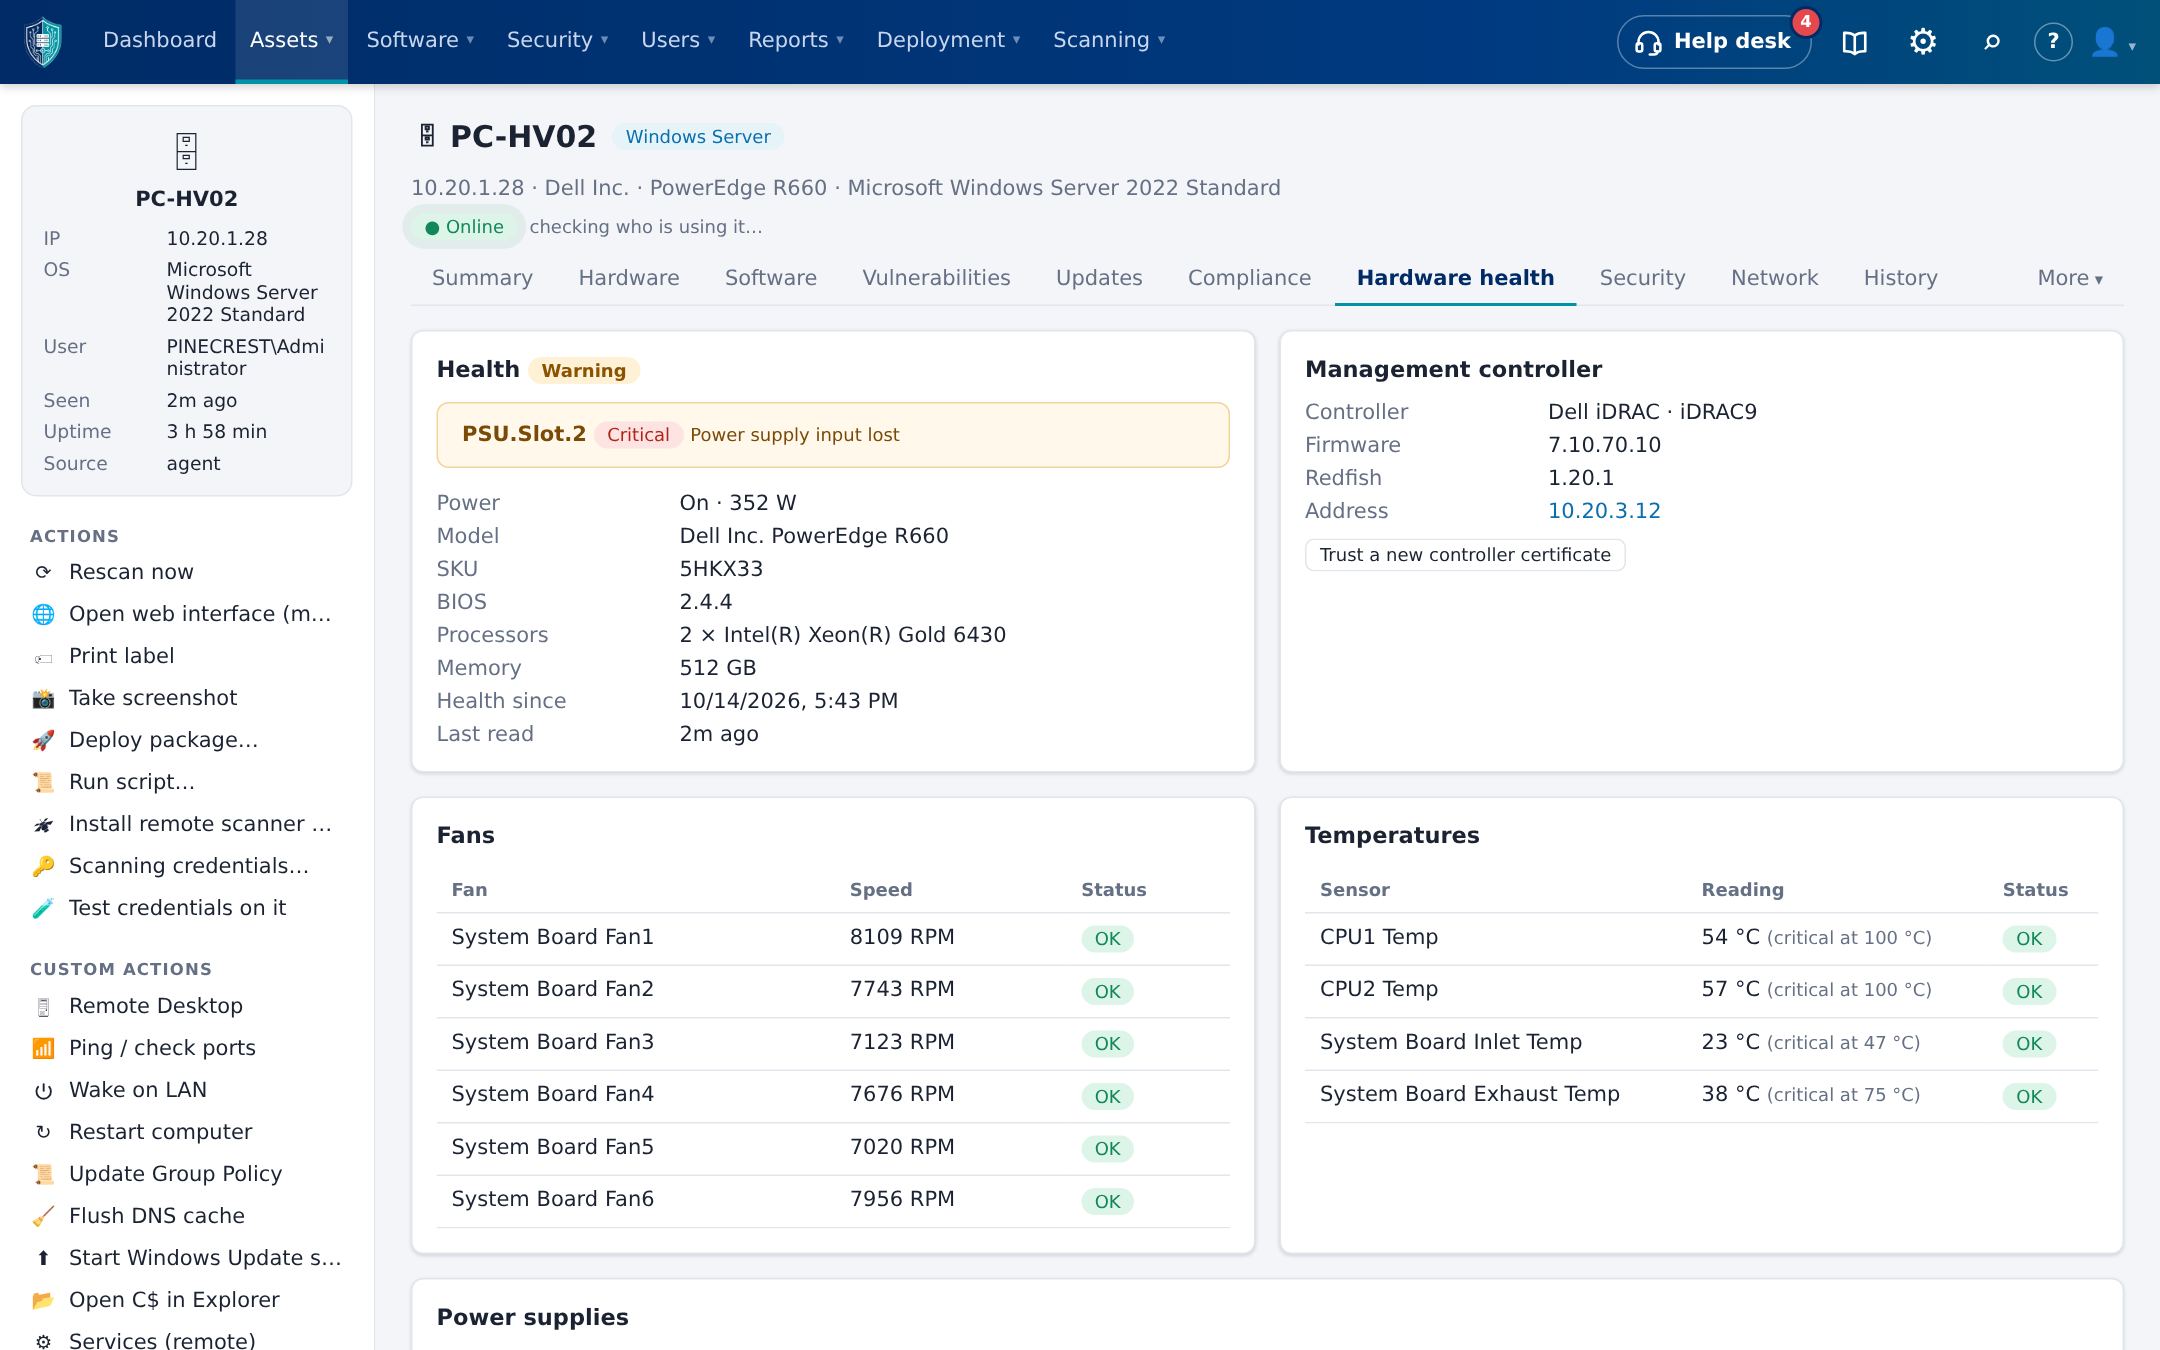Switch to the Network tab
Screen dimensions: 2160x1350
[x=1774, y=278]
